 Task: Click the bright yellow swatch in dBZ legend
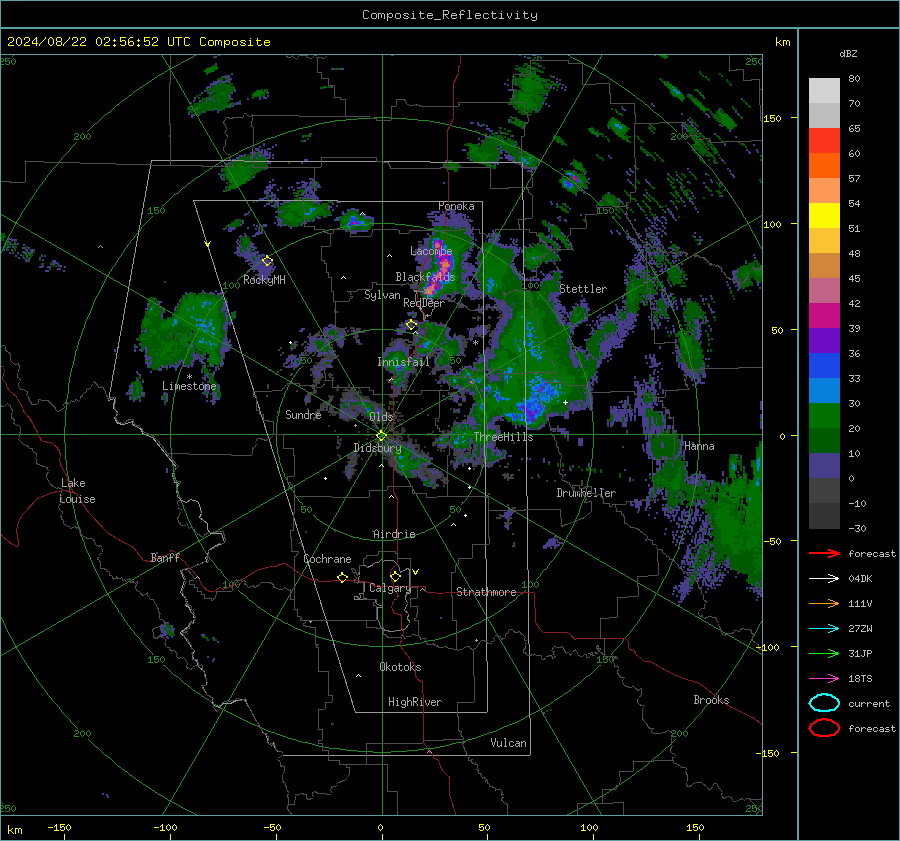(824, 215)
